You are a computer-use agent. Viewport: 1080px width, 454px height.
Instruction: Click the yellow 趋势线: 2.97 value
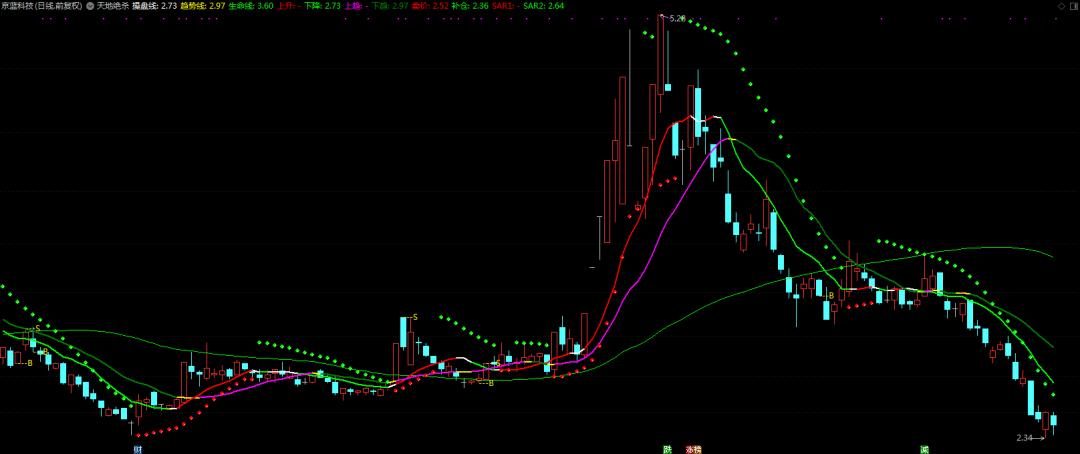point(203,6)
